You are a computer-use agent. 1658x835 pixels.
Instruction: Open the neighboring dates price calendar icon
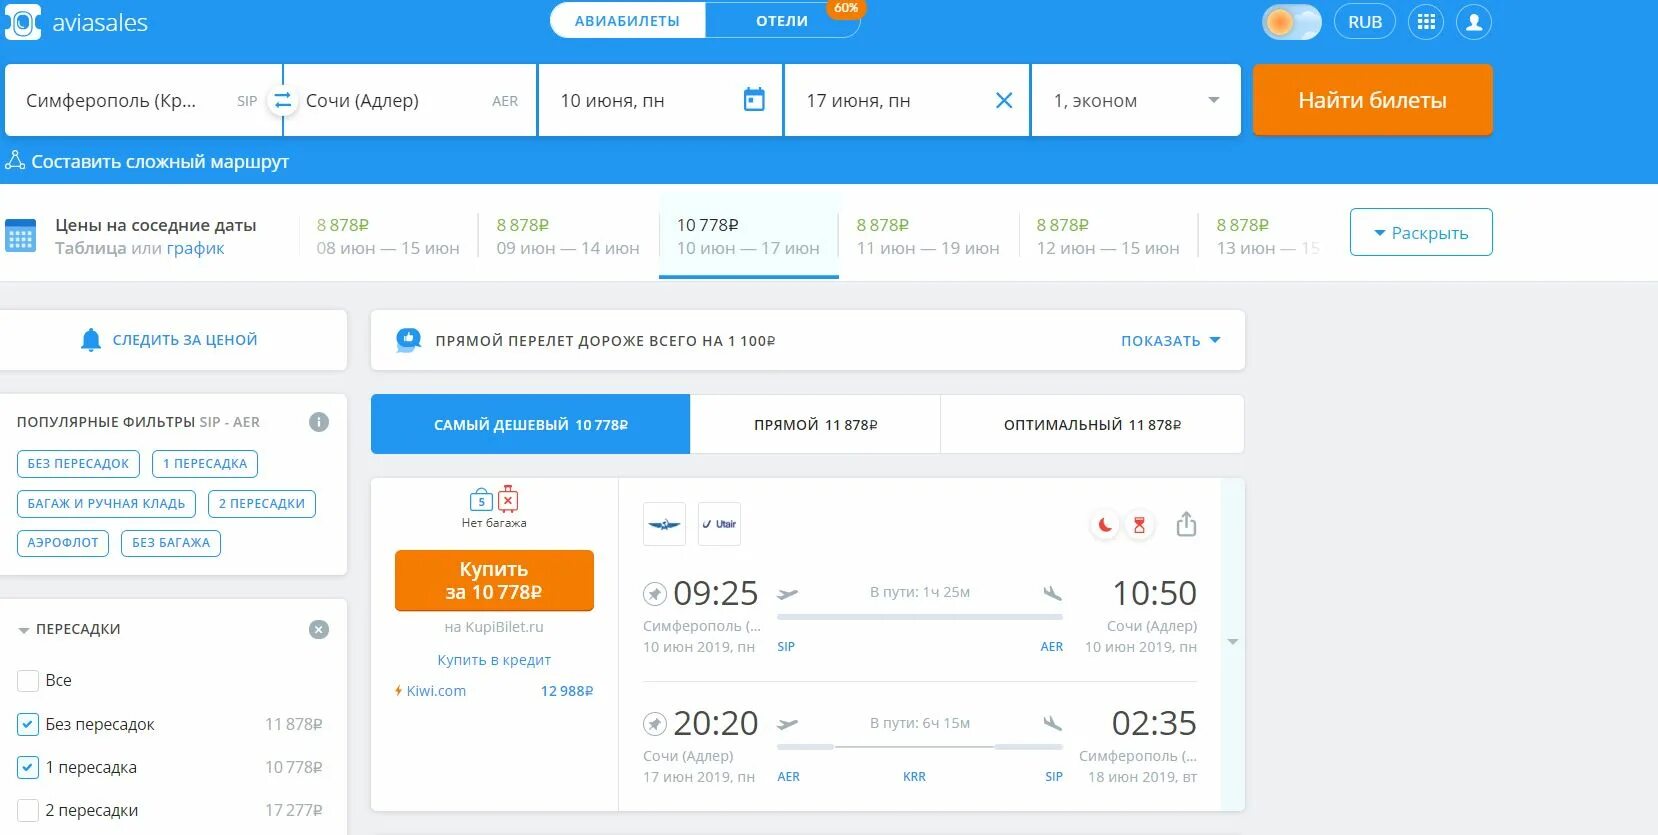pos(21,235)
